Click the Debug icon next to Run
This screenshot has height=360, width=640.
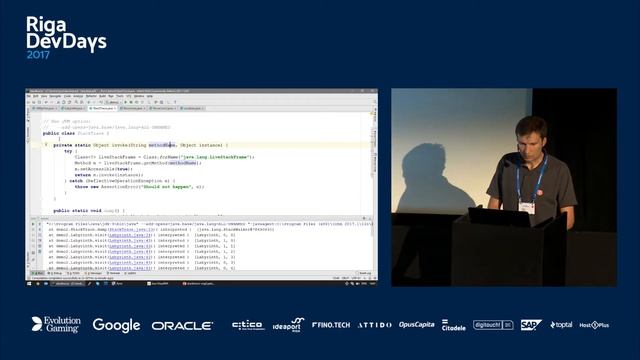click(x=131, y=102)
